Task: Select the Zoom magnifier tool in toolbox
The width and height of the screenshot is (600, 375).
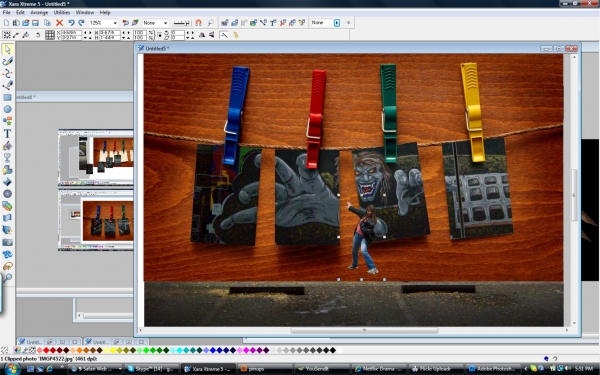Action: [x=7, y=278]
